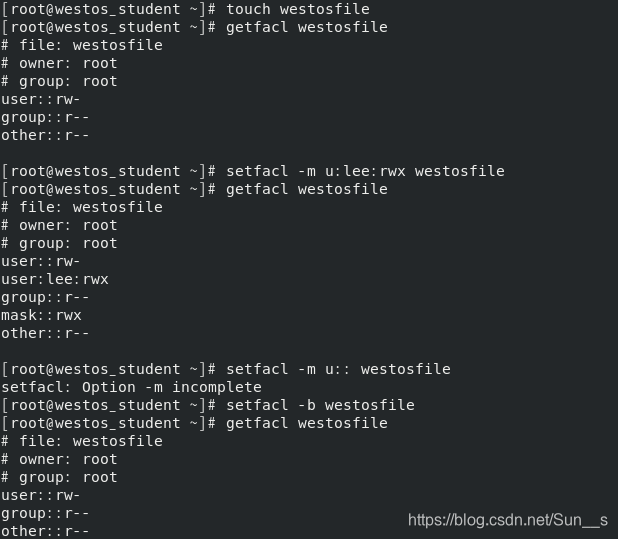Click the 'setfacl: Option -m incomplete' error
The width and height of the screenshot is (618, 539).
pyautogui.click(x=131, y=387)
